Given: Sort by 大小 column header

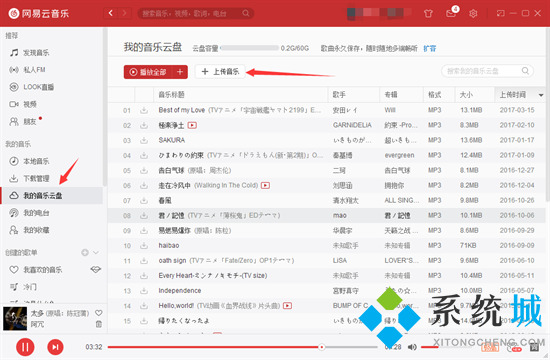Looking at the screenshot, I should click(x=475, y=94).
